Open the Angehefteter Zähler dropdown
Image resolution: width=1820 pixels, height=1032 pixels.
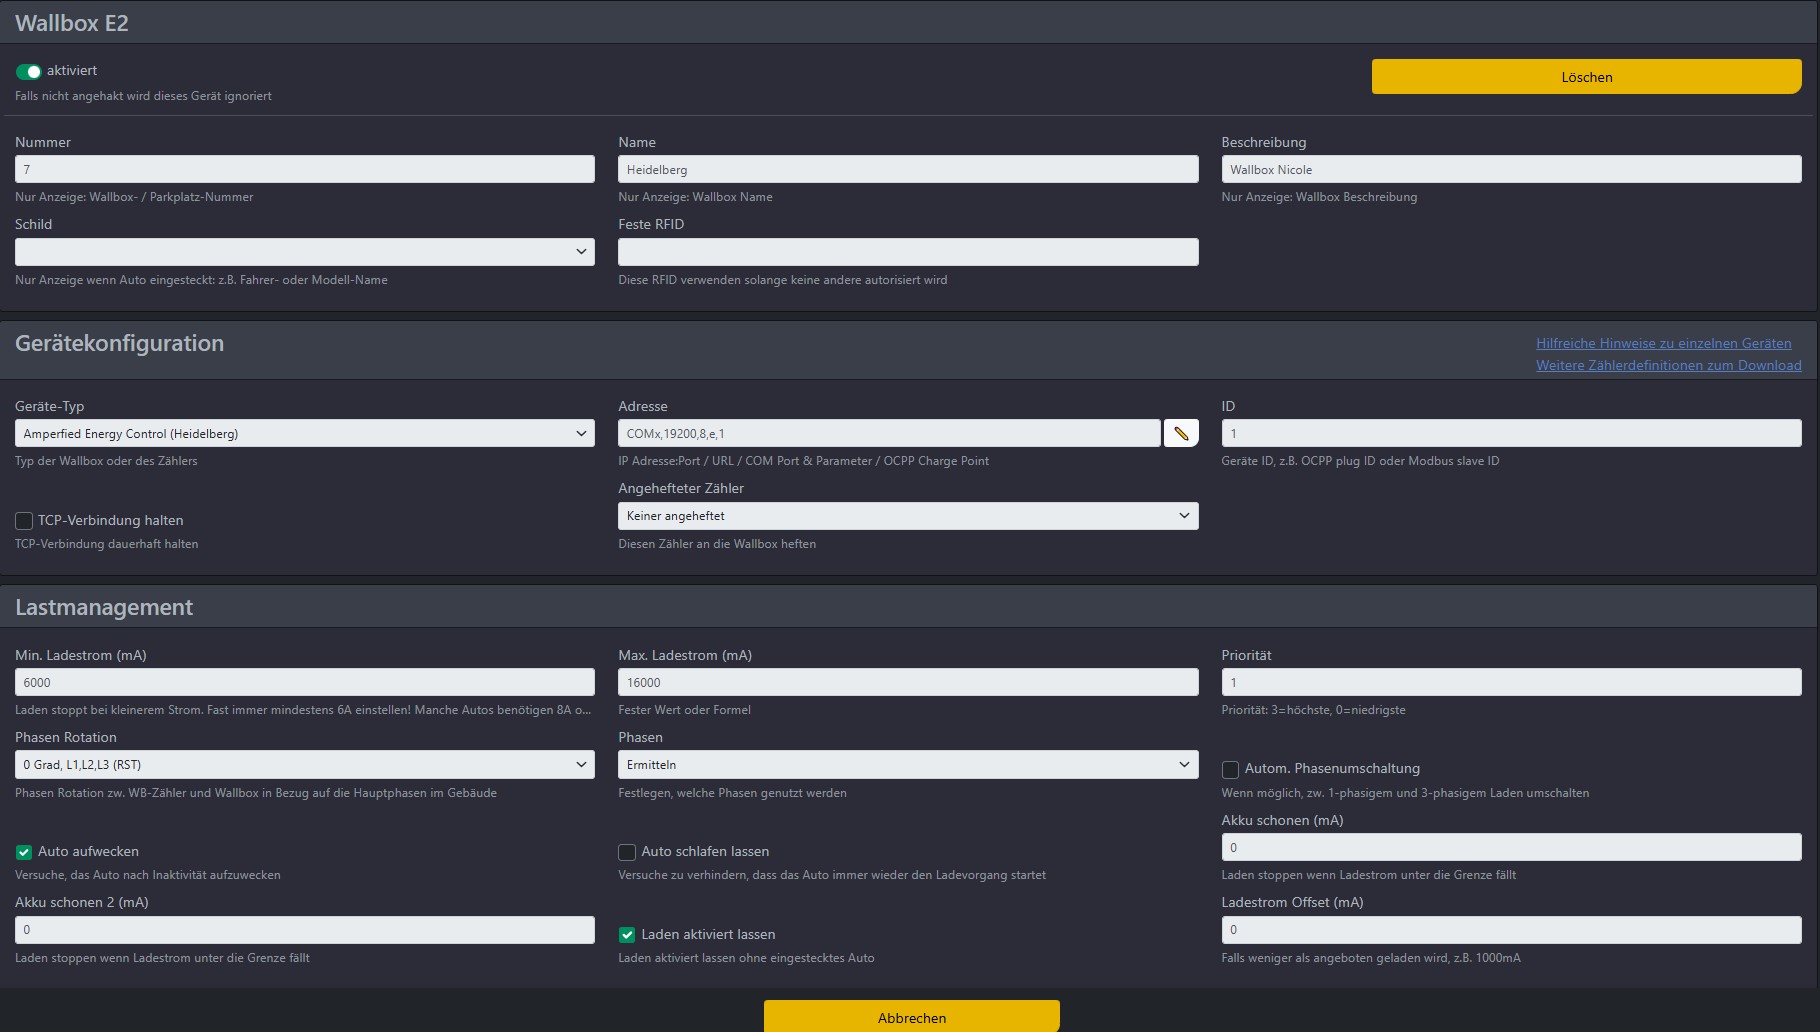point(907,516)
